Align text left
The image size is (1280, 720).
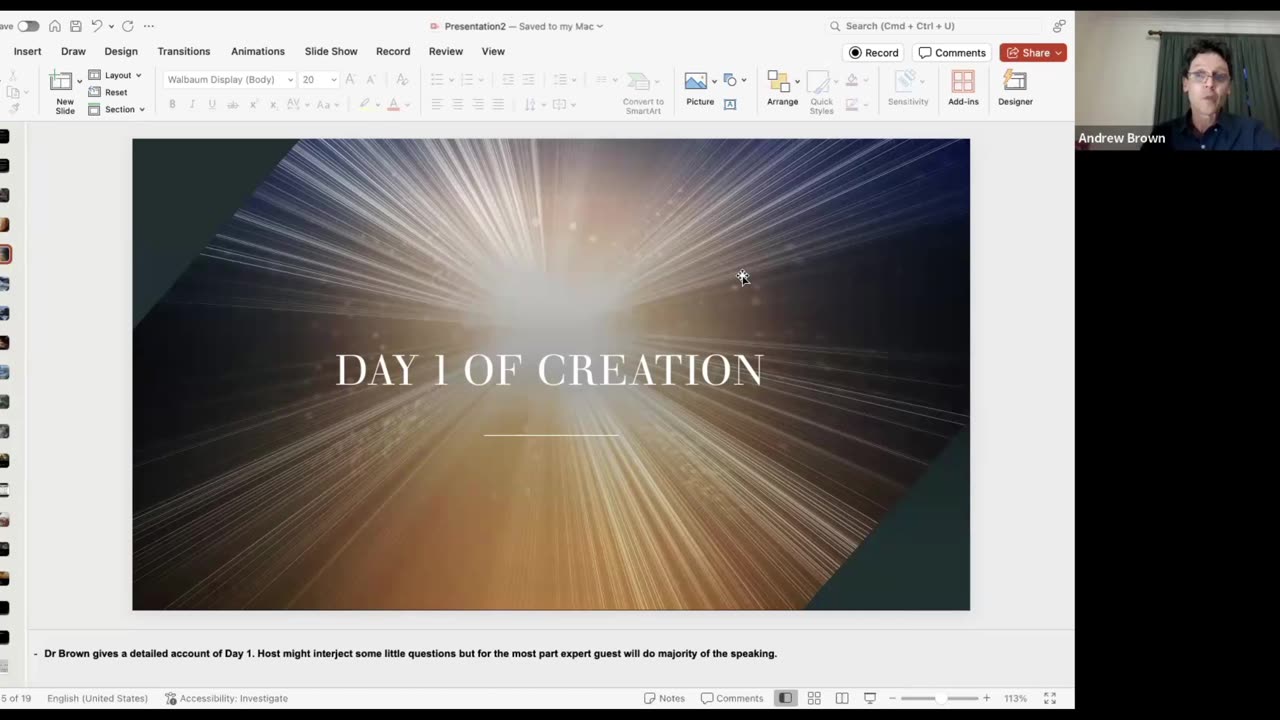pos(437,104)
